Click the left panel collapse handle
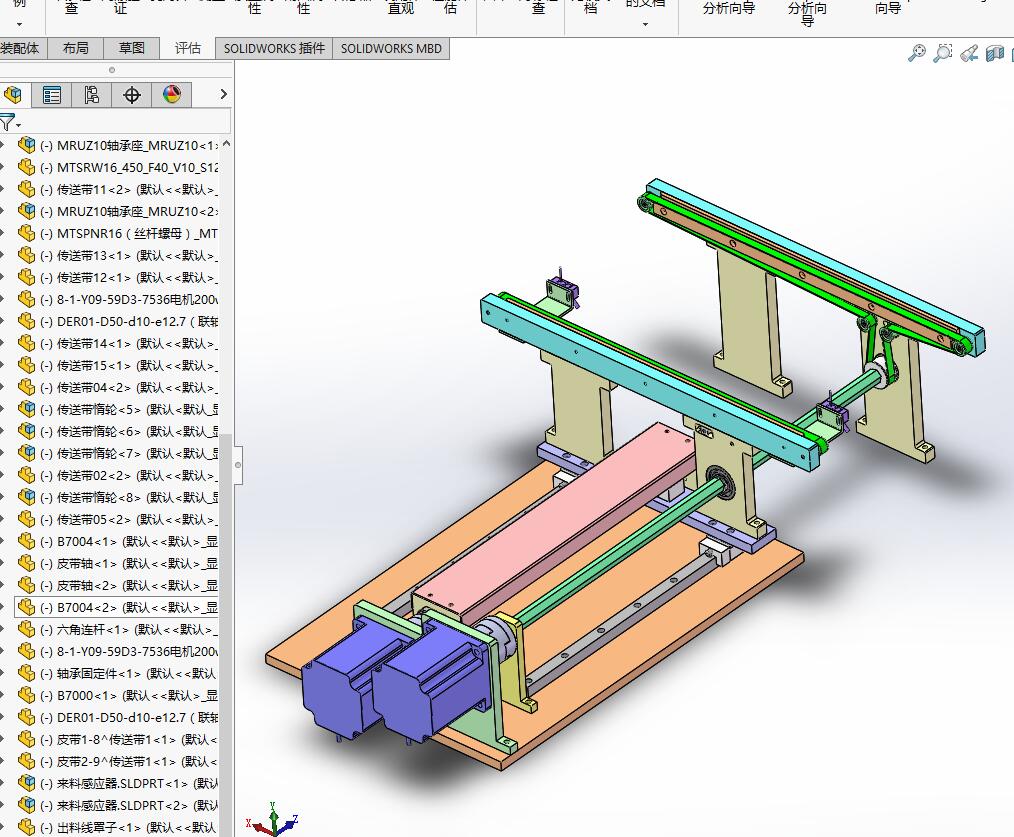Screen dimensions: 1014x837 pyautogui.click(x=238, y=465)
